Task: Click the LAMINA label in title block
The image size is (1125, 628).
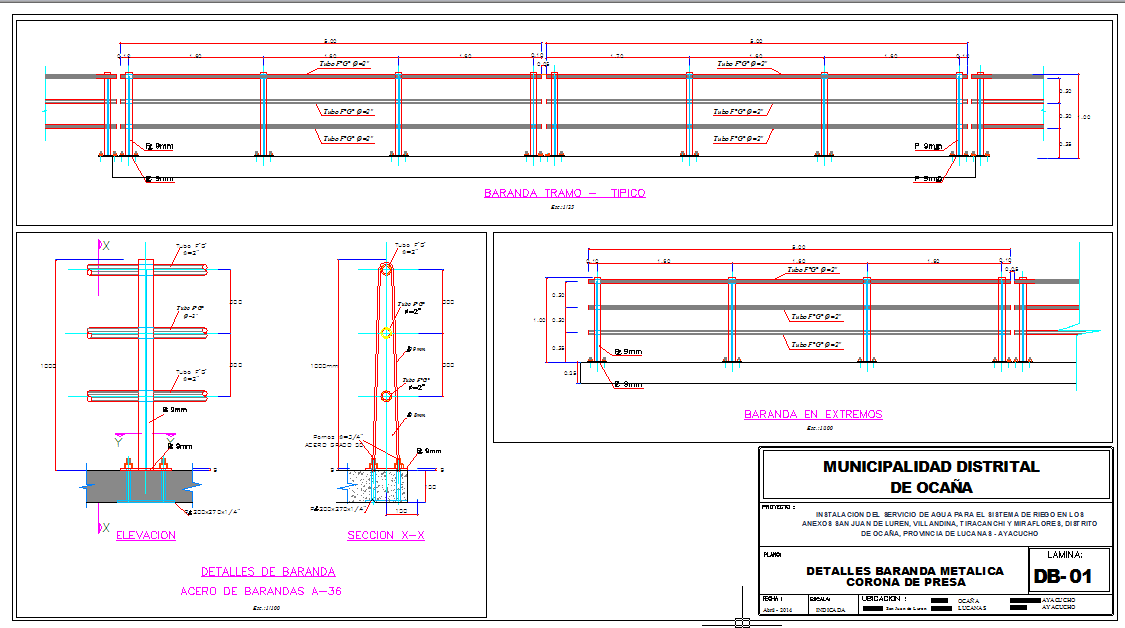Action: point(1070,554)
